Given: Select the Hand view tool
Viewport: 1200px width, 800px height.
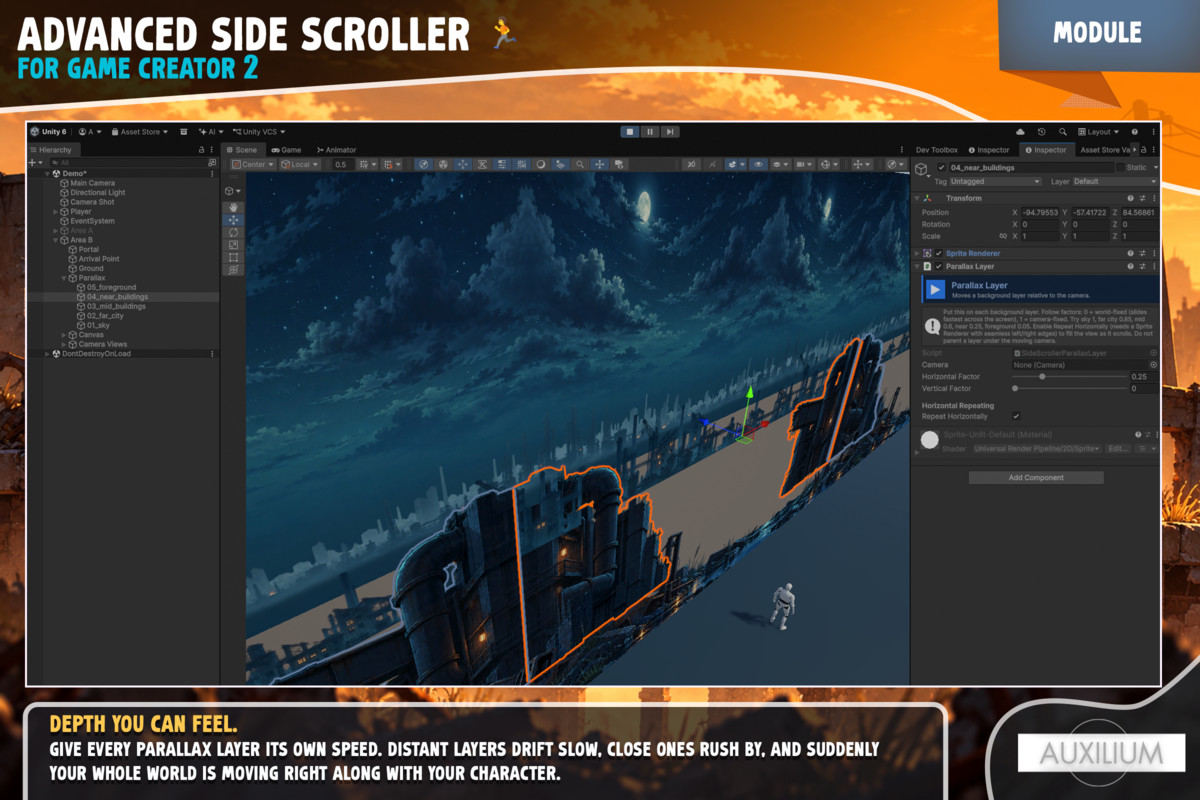Looking at the screenshot, I should [x=234, y=207].
